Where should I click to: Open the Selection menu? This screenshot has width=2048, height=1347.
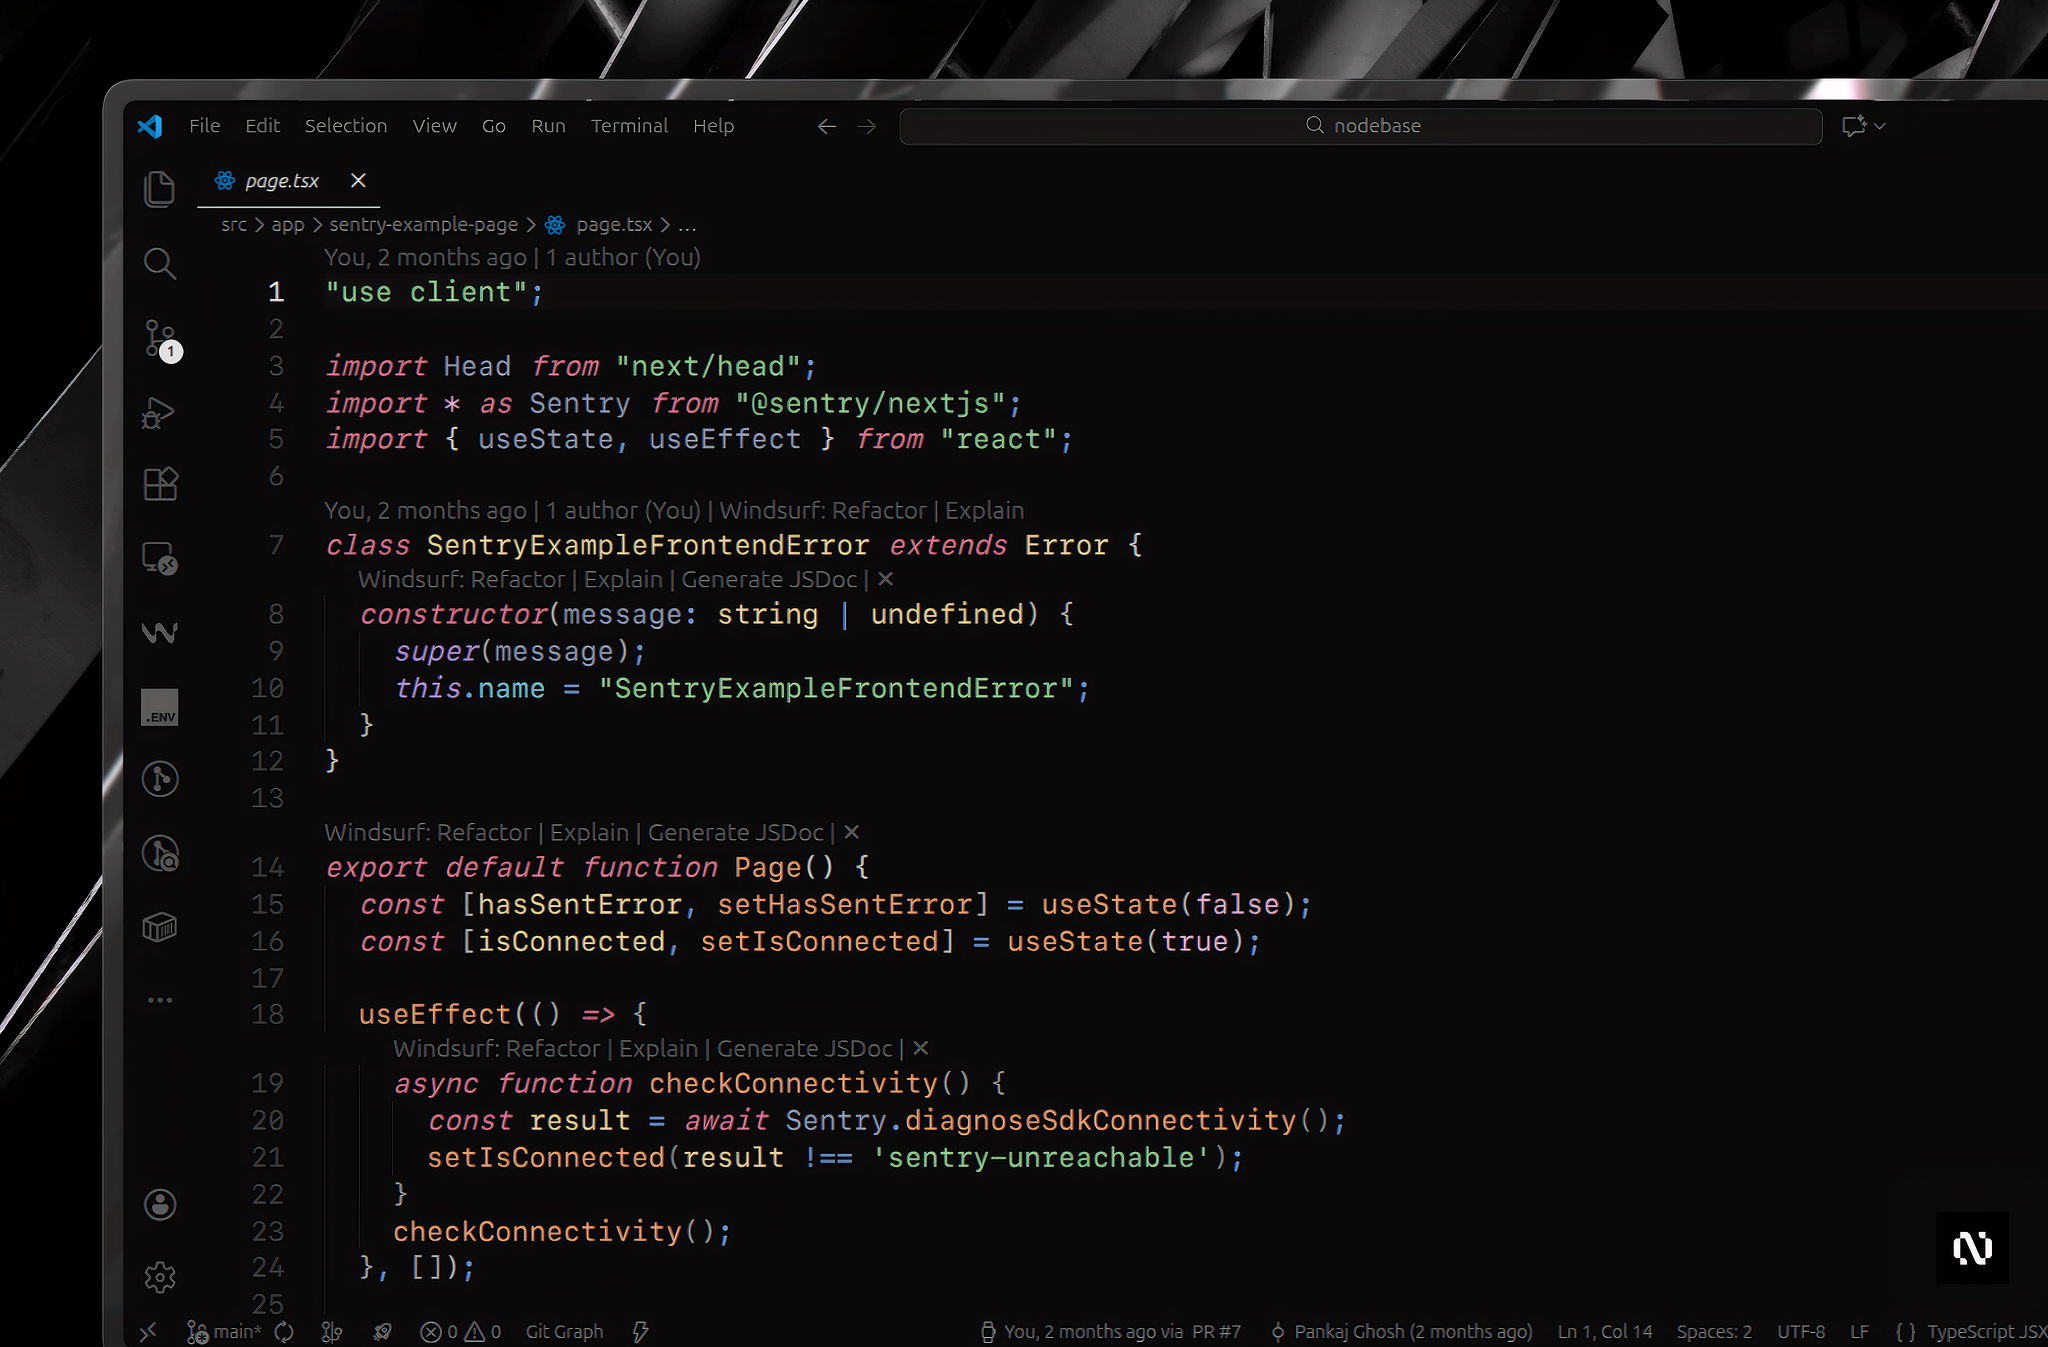point(345,126)
